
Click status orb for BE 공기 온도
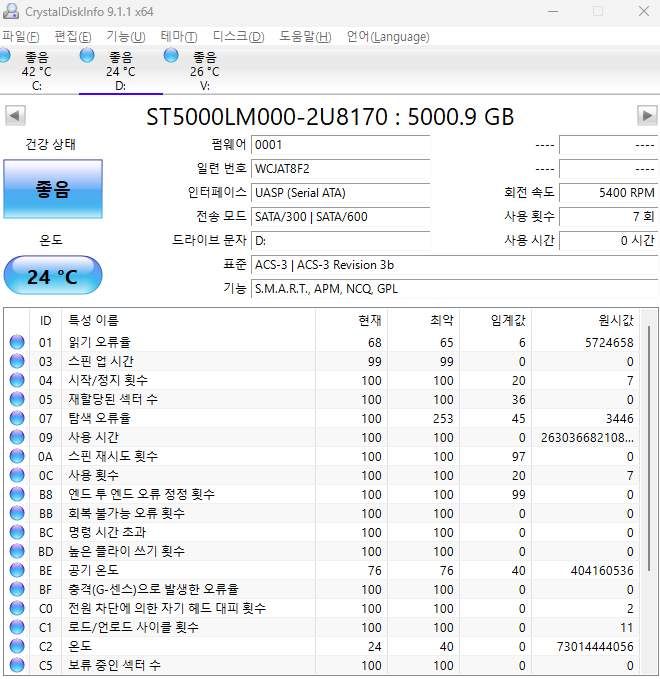pos(17,571)
